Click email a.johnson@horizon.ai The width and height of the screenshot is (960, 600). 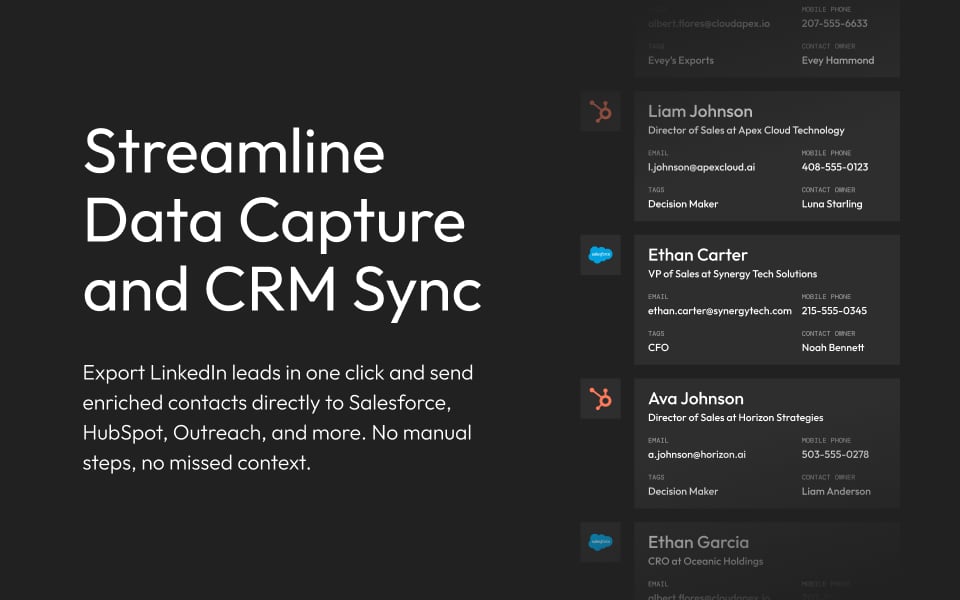697,454
